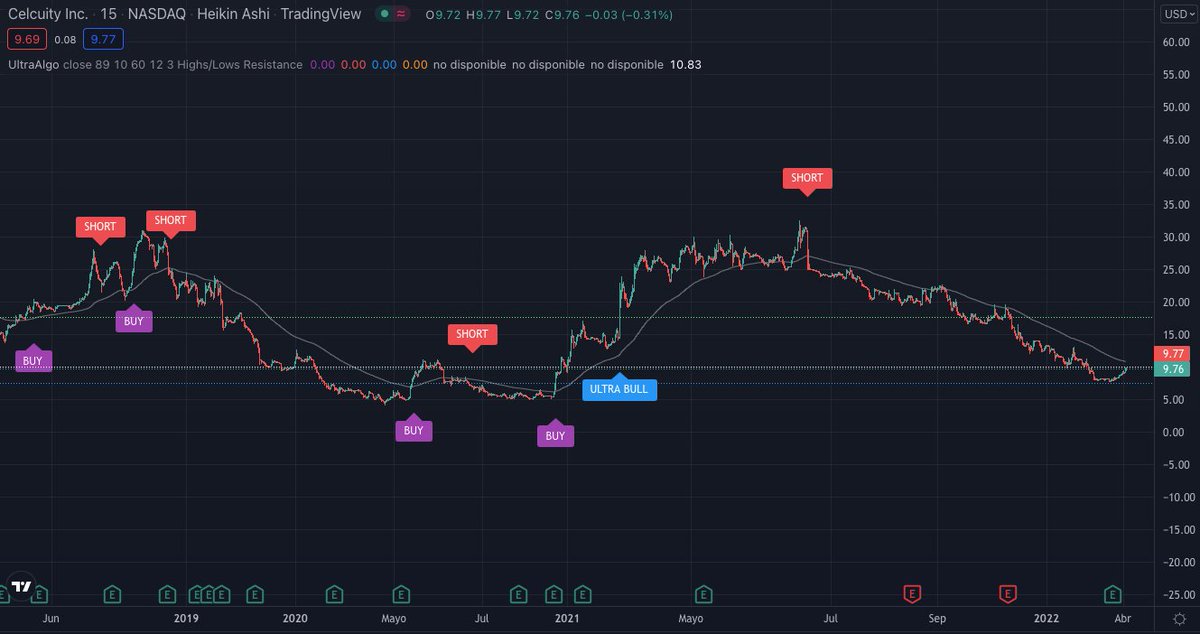Click the BUY label just left of ULTRA BULL
The image size is (1200, 634).
point(555,435)
